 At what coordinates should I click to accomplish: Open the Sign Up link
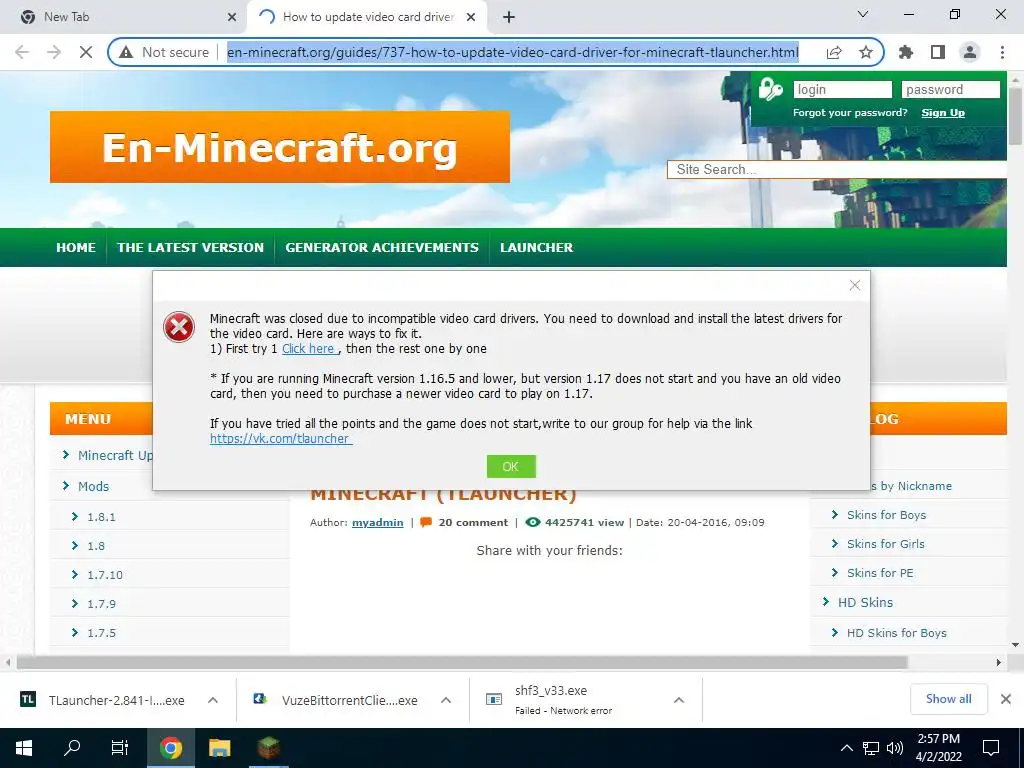(942, 112)
